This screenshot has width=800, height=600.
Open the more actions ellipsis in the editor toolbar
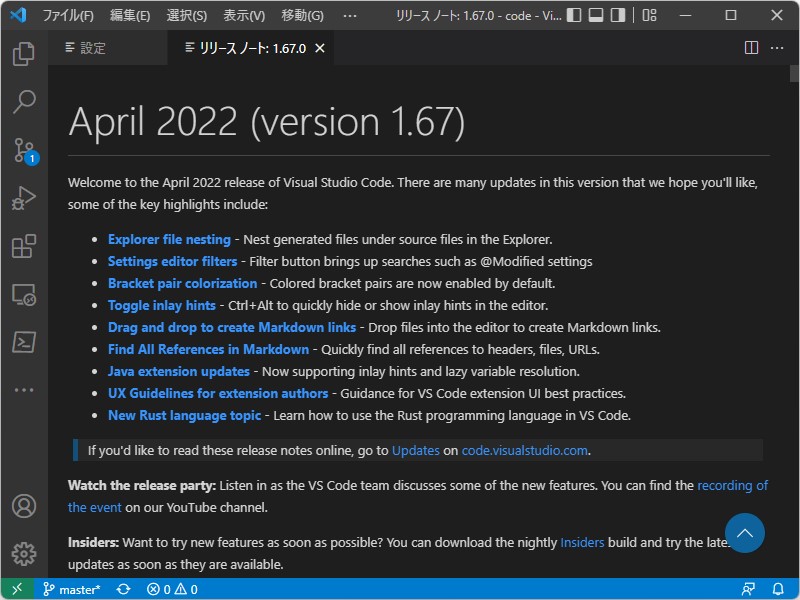click(x=777, y=48)
